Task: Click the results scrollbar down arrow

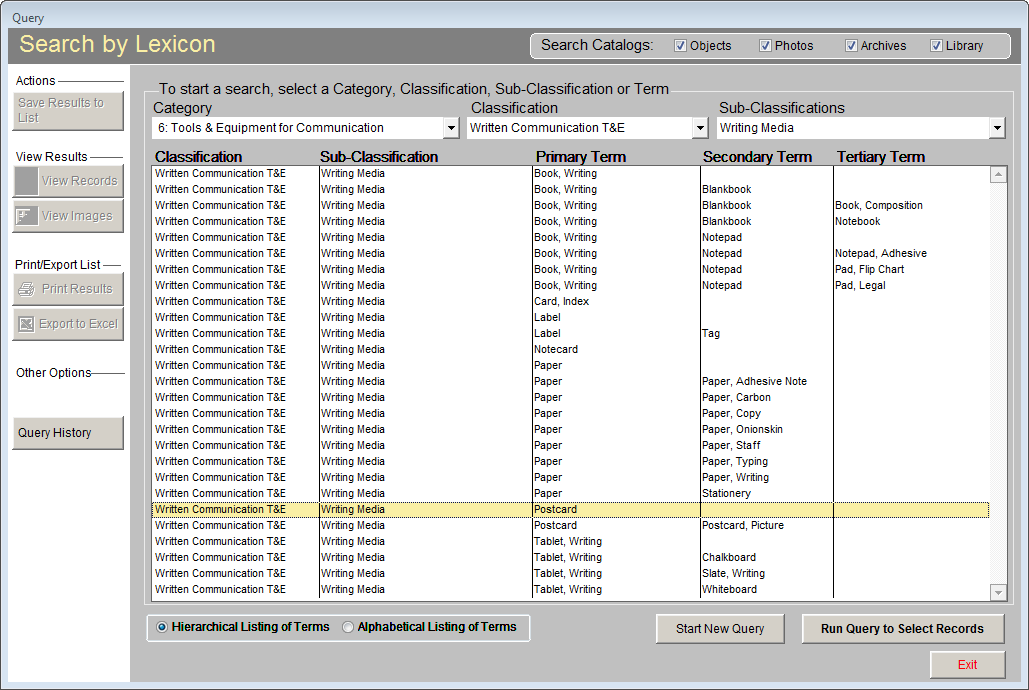Action: [x=998, y=591]
